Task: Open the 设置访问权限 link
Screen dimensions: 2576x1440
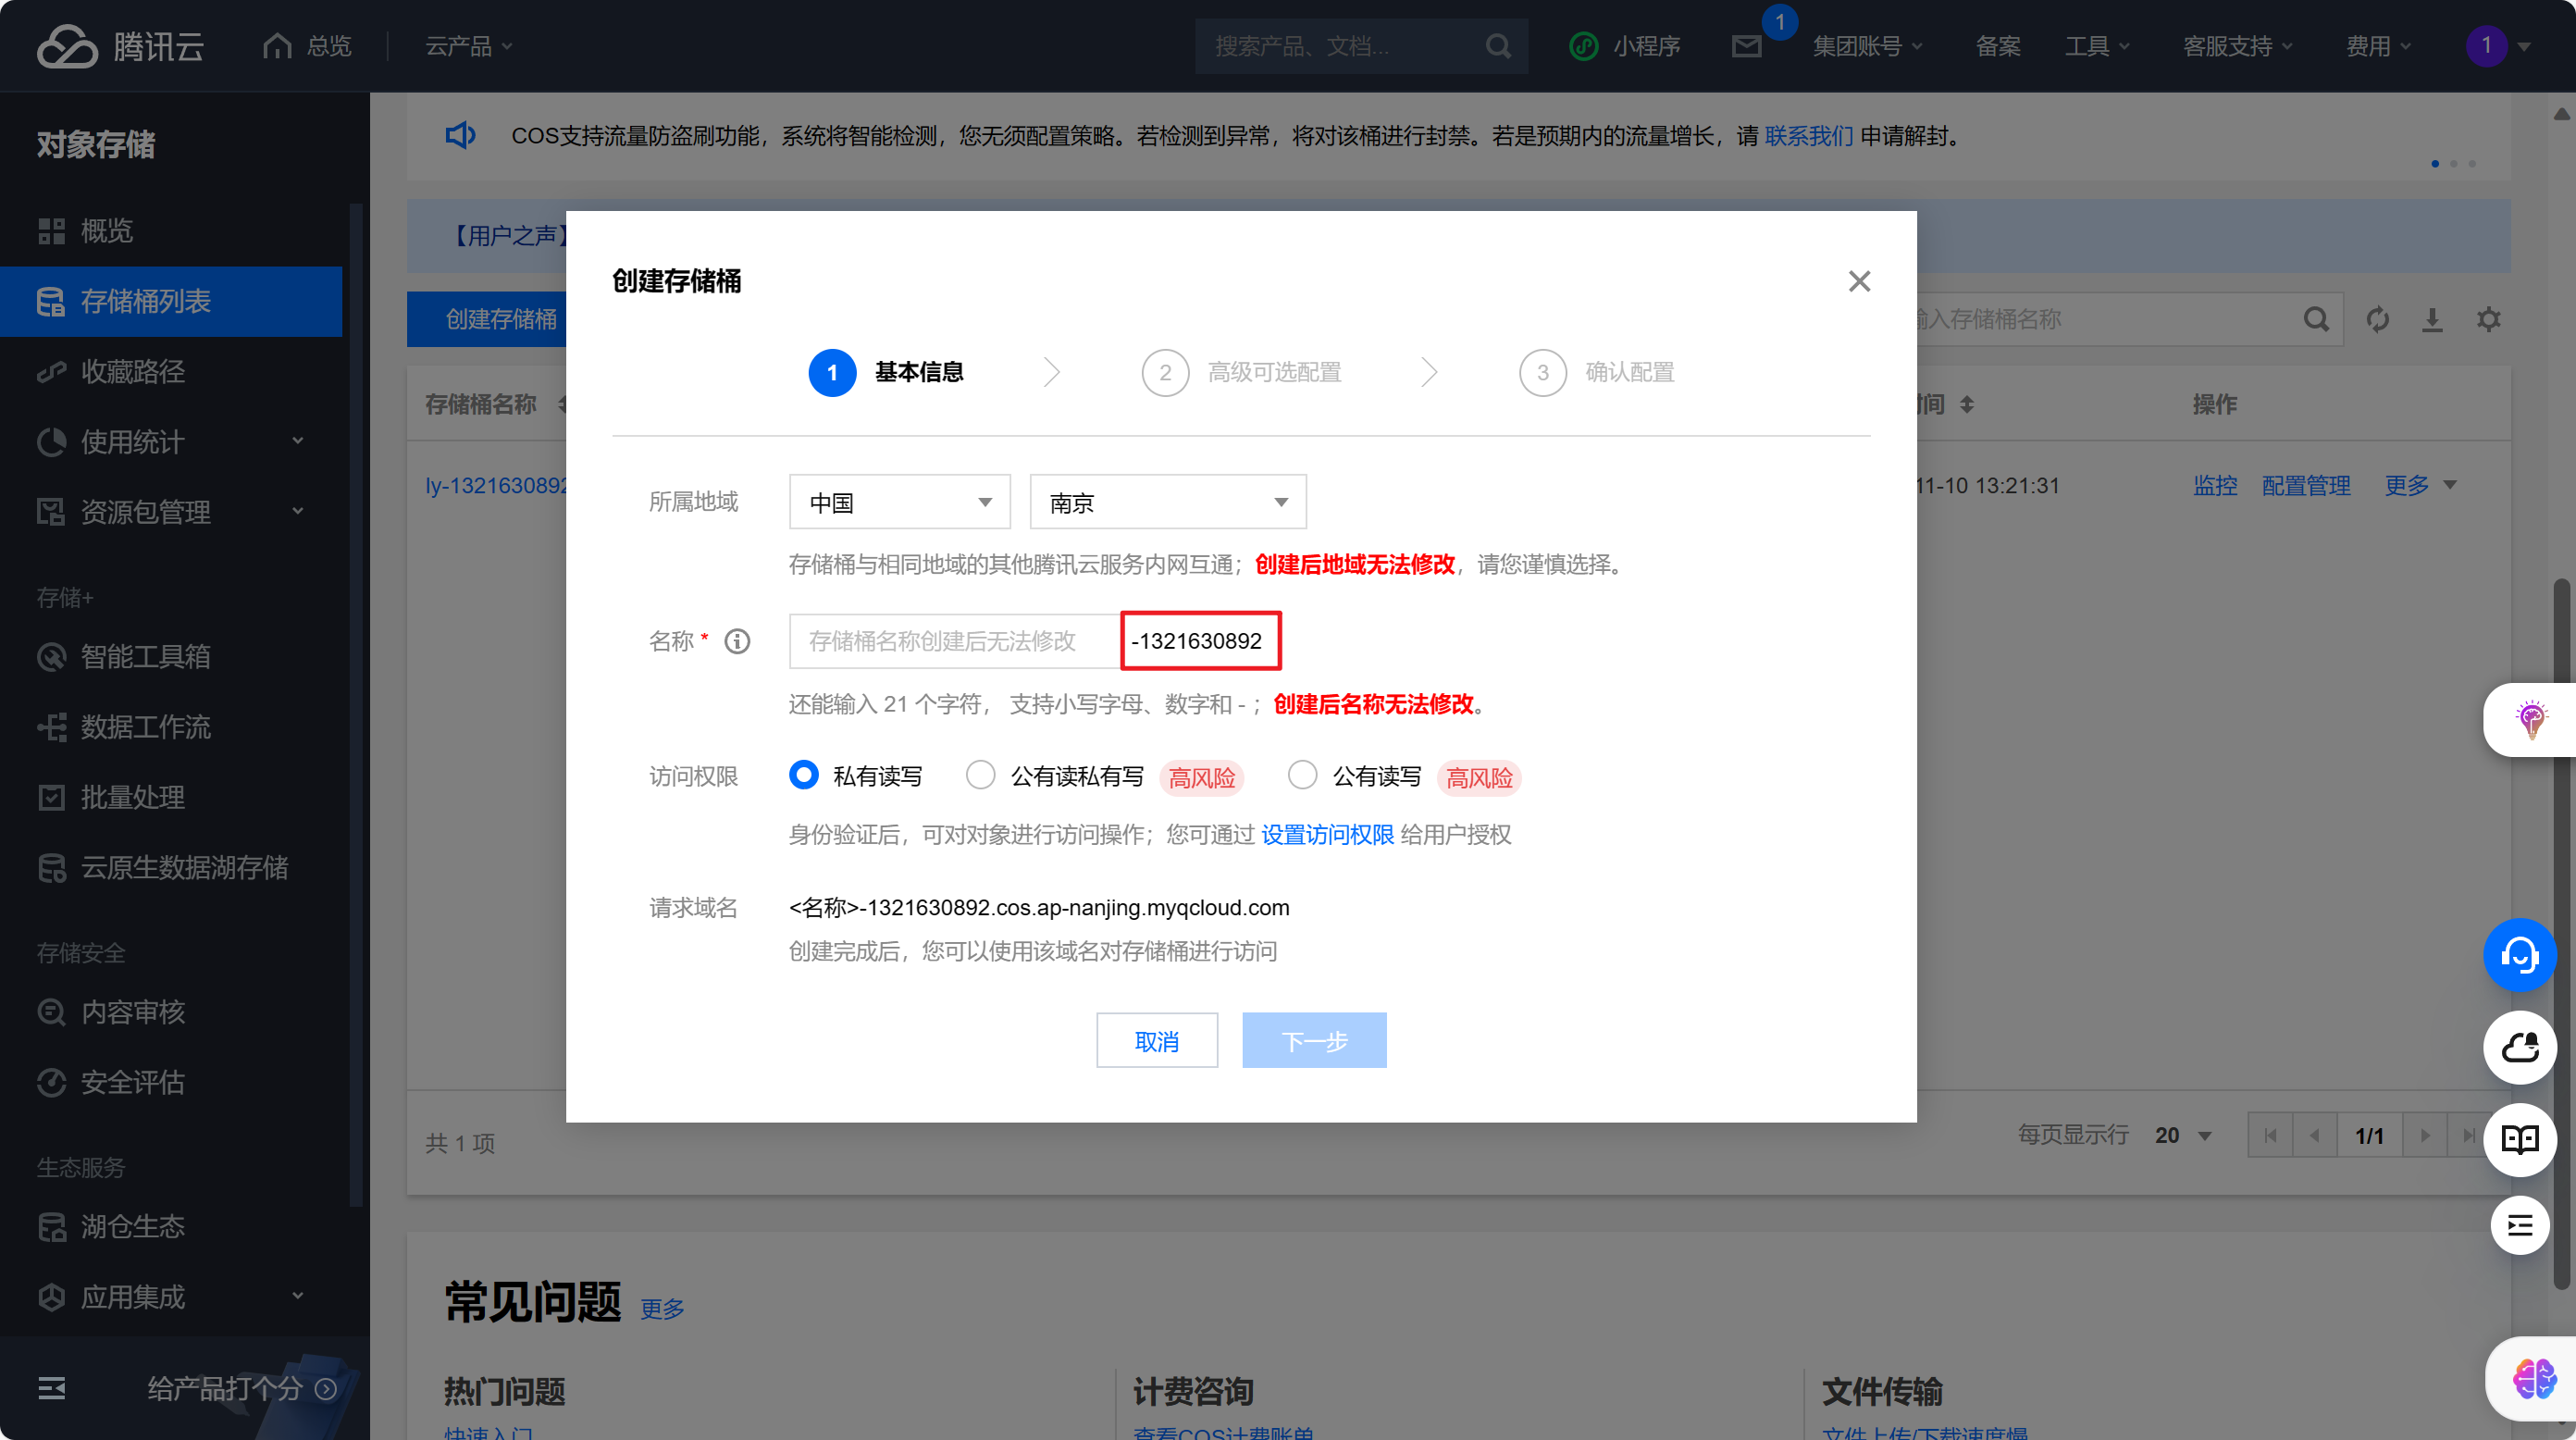Action: click(1327, 834)
